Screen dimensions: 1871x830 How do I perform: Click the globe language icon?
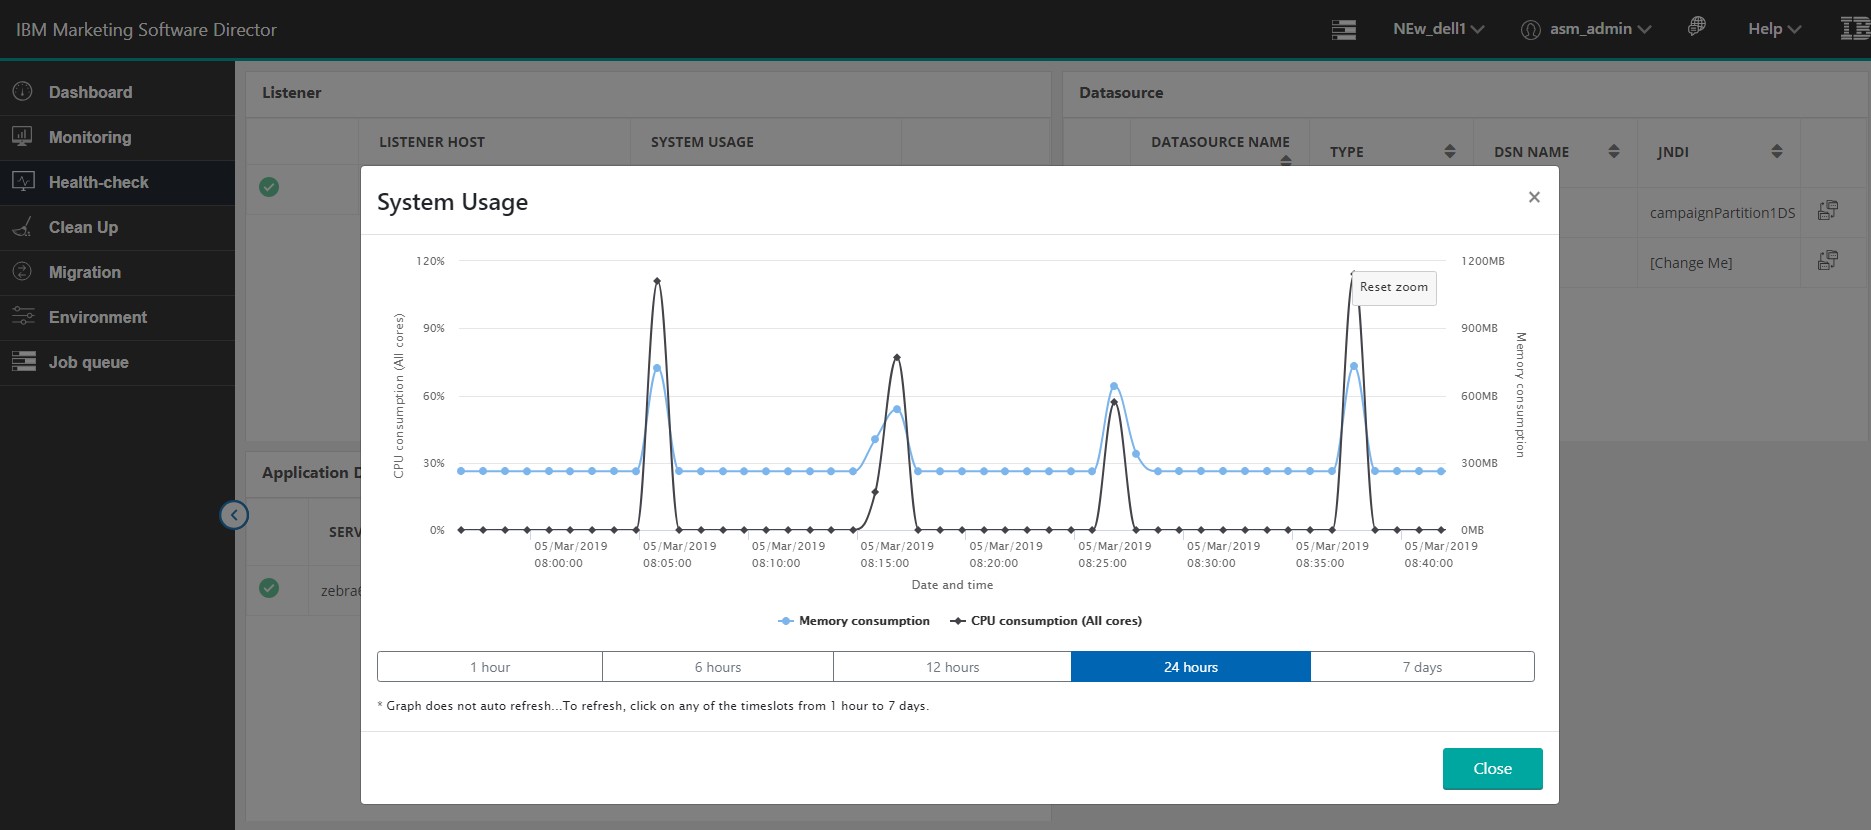tap(1696, 27)
